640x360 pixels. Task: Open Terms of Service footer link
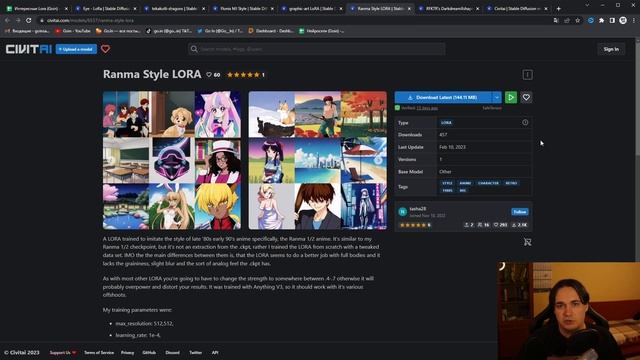(99, 352)
